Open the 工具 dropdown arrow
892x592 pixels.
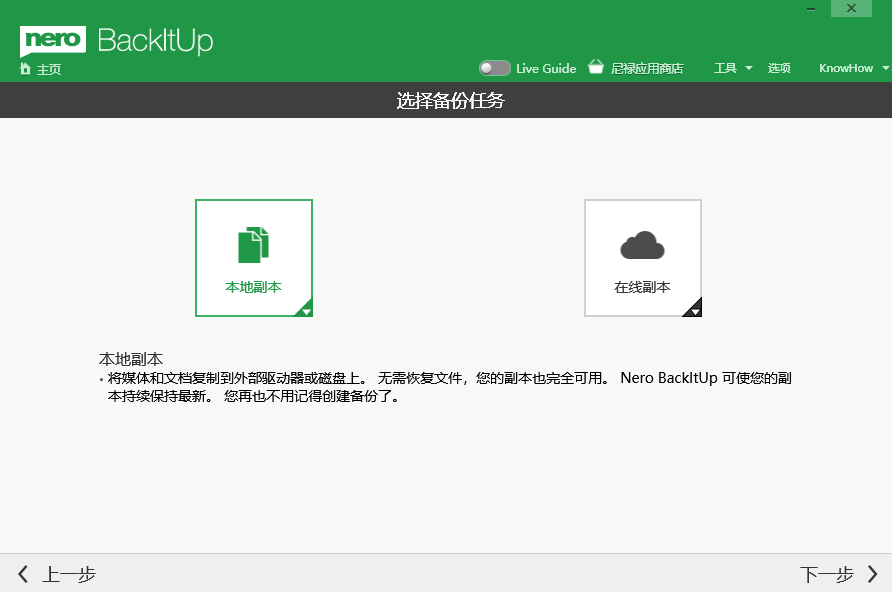(749, 68)
